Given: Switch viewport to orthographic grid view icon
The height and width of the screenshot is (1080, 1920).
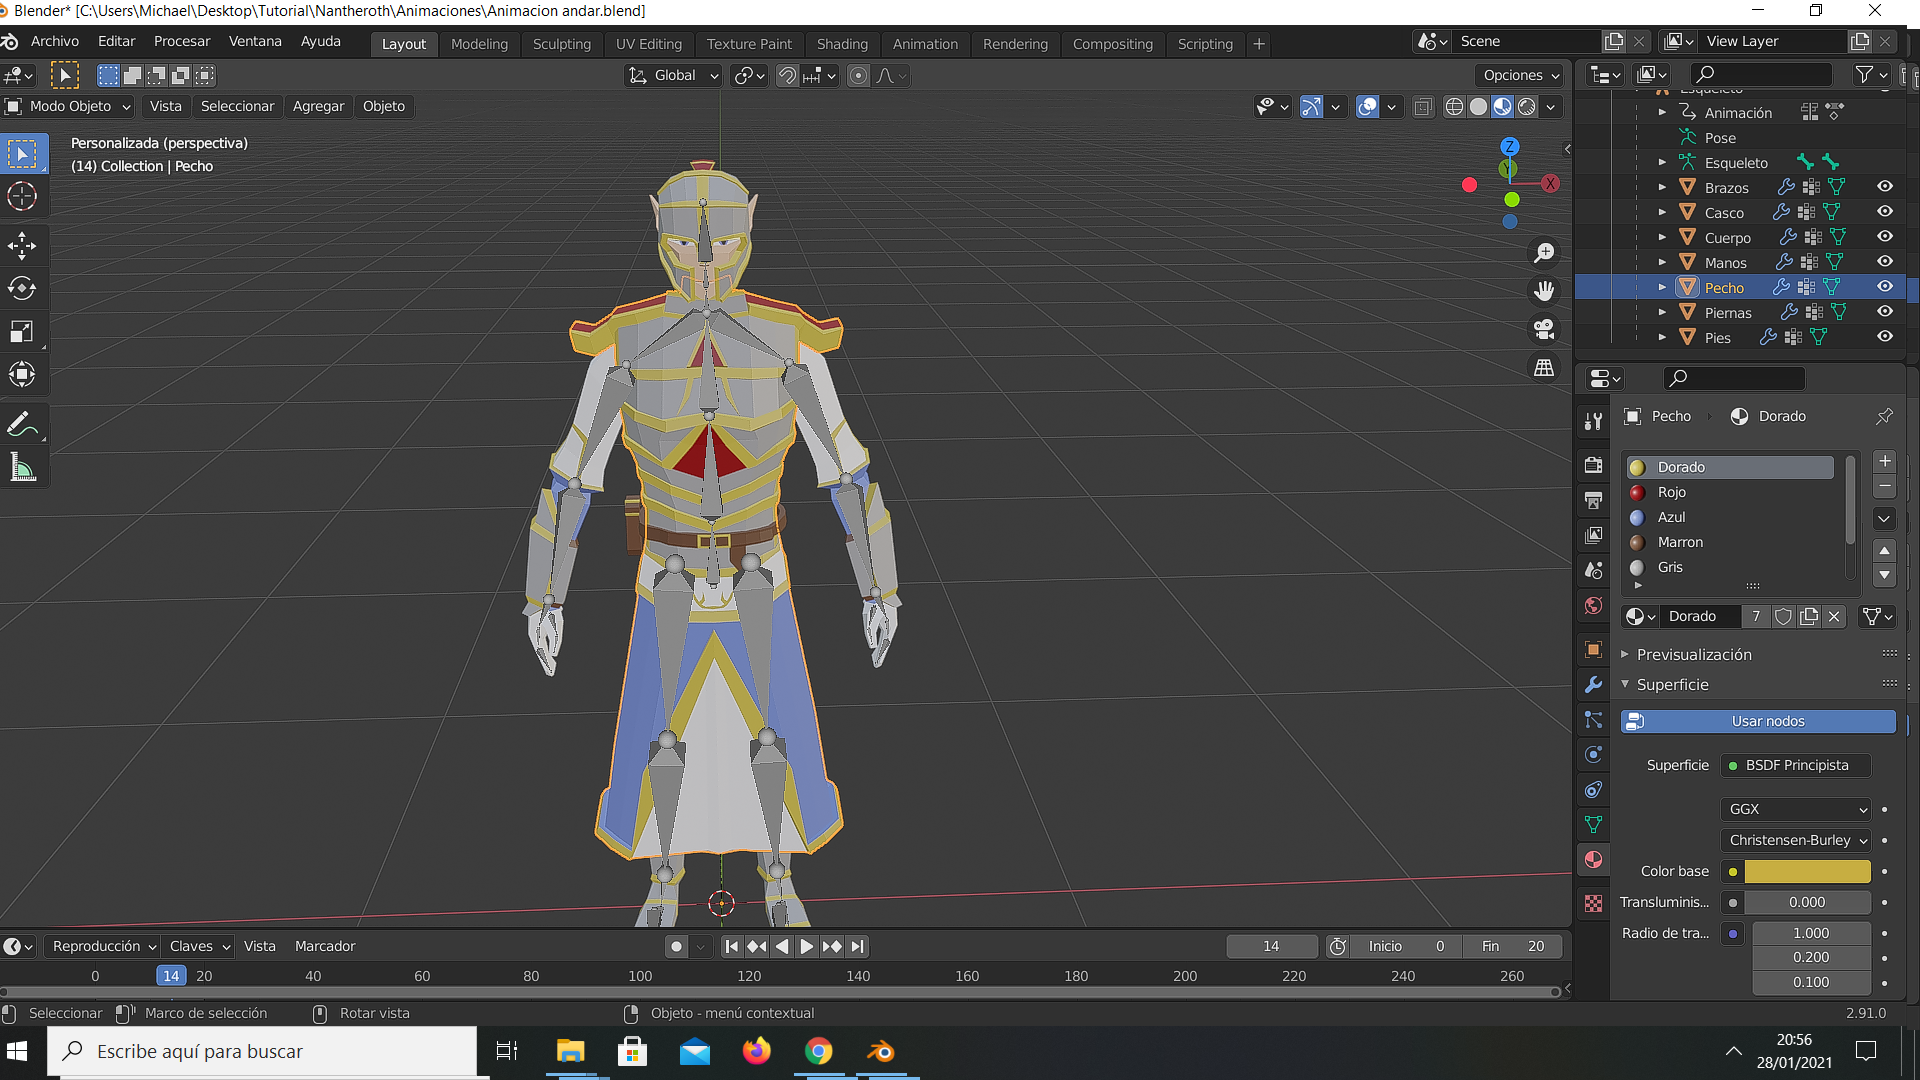Looking at the screenshot, I should tap(1544, 368).
